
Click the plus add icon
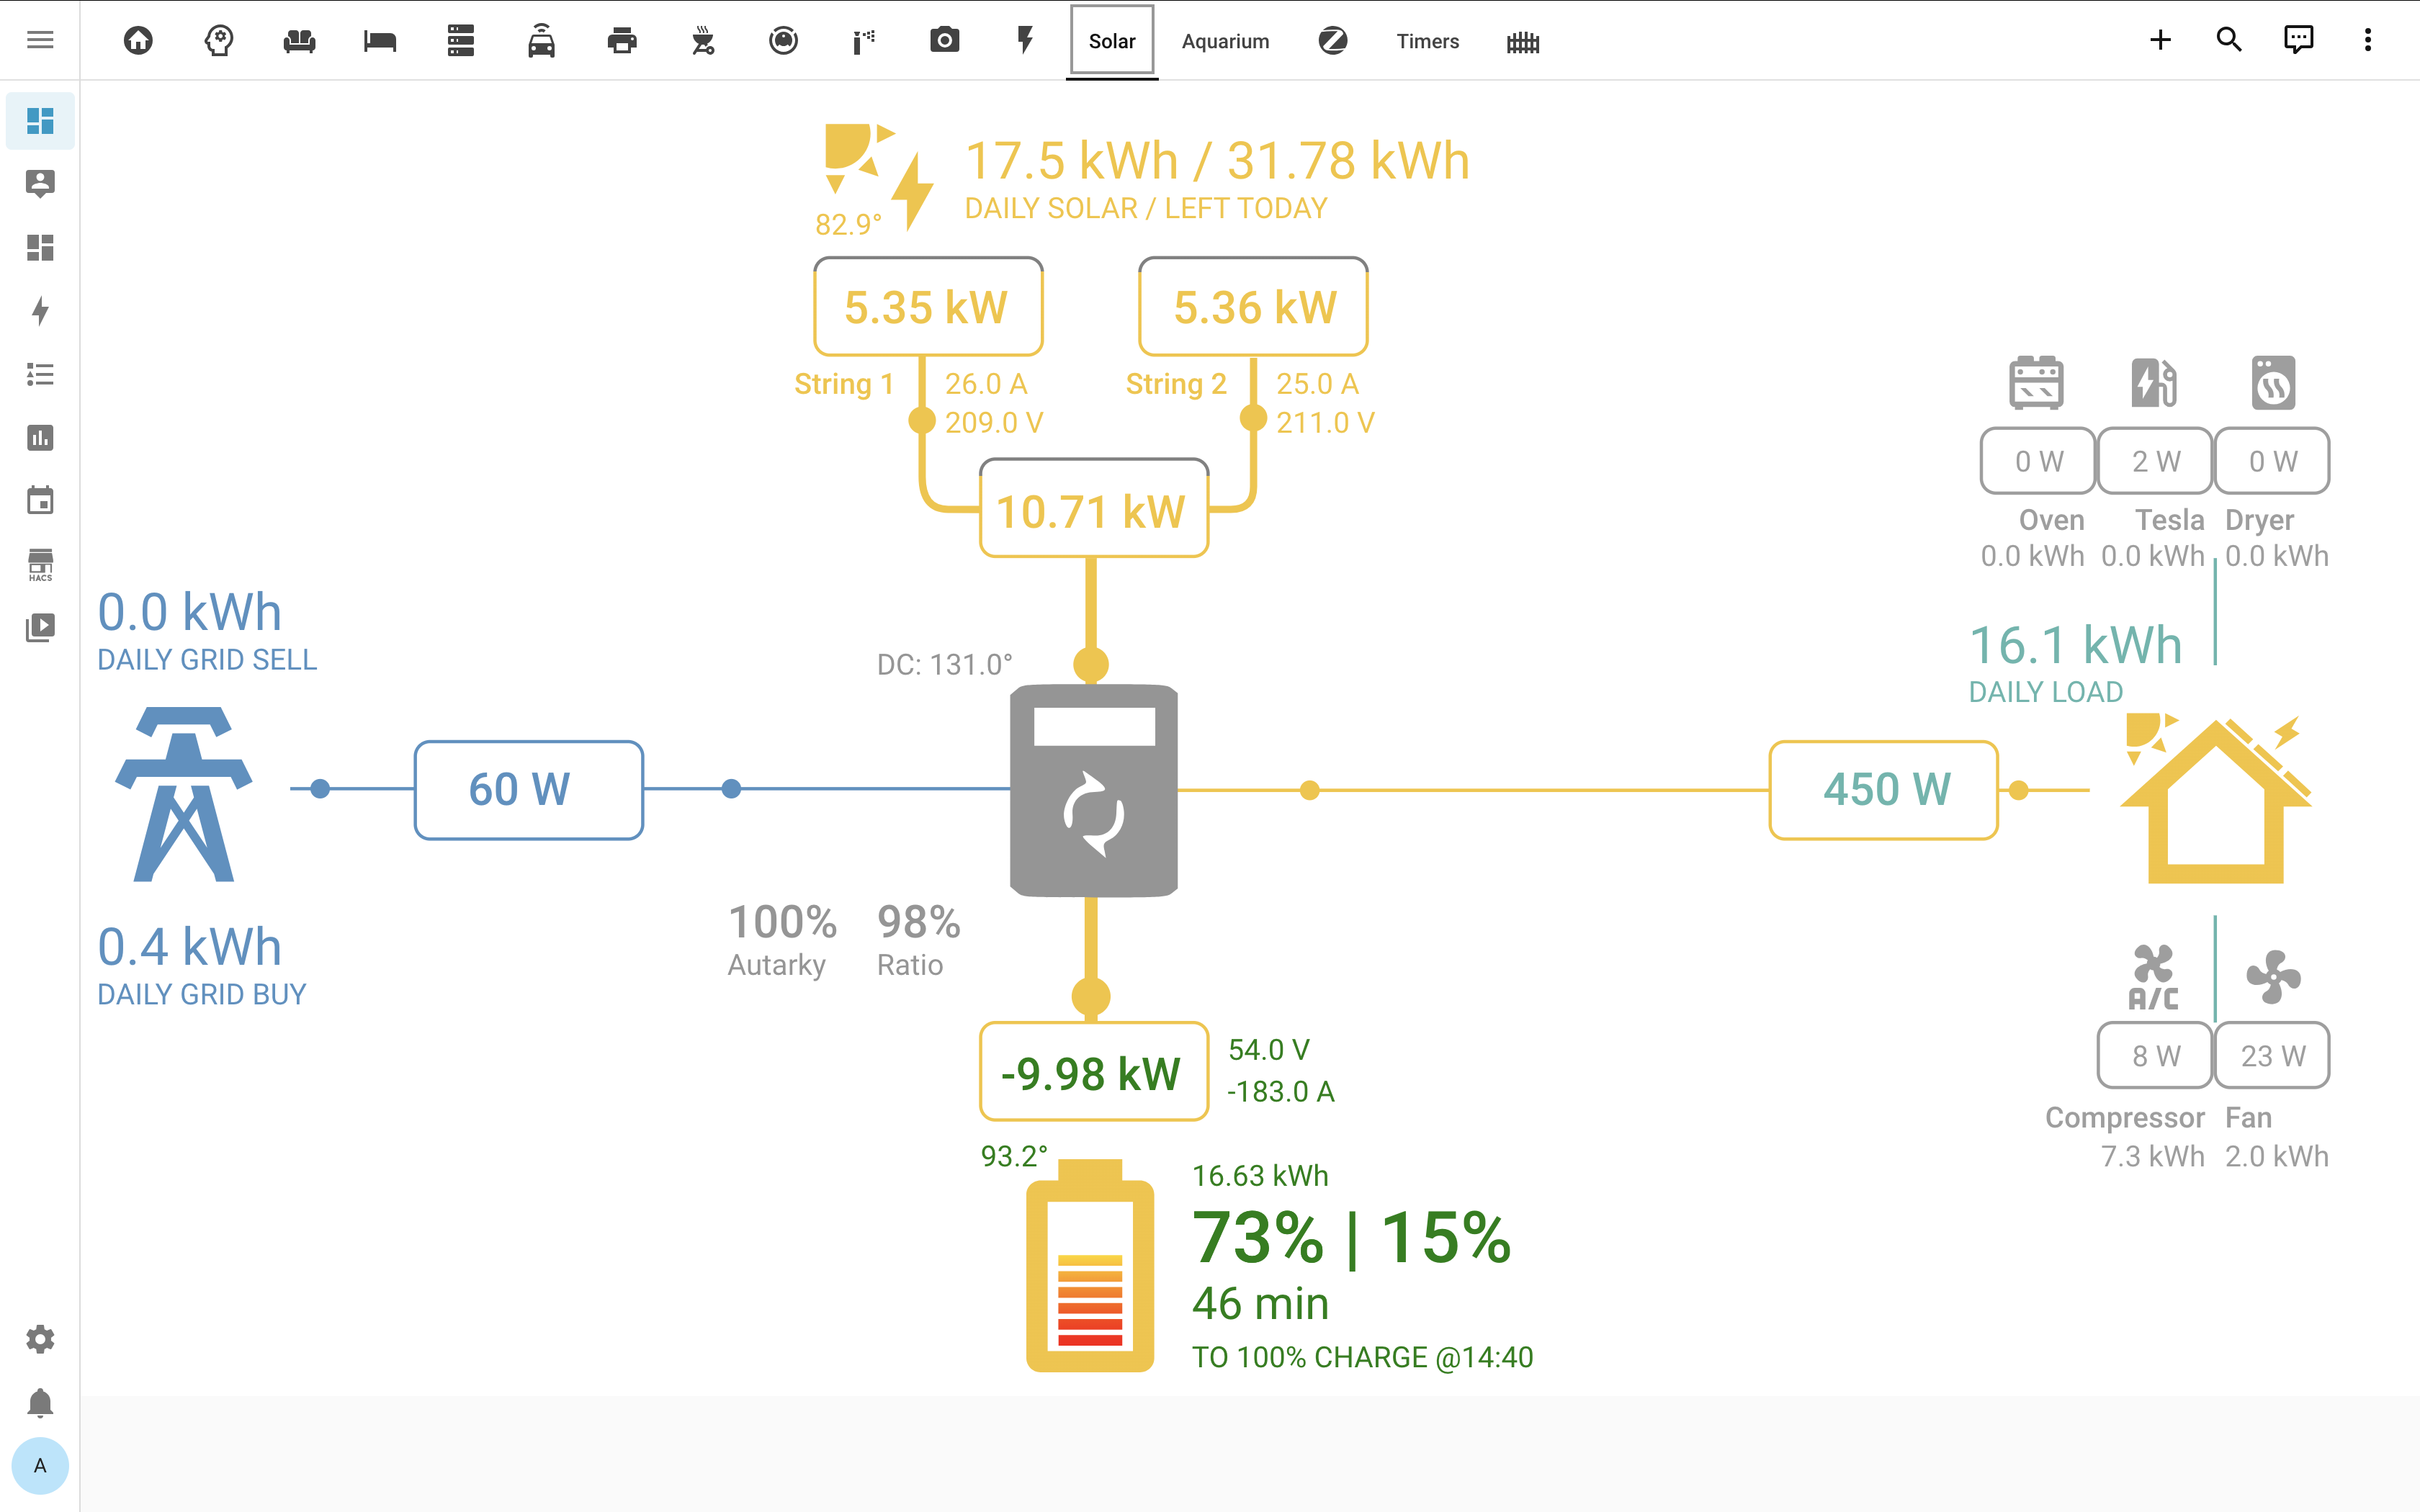(x=2160, y=40)
